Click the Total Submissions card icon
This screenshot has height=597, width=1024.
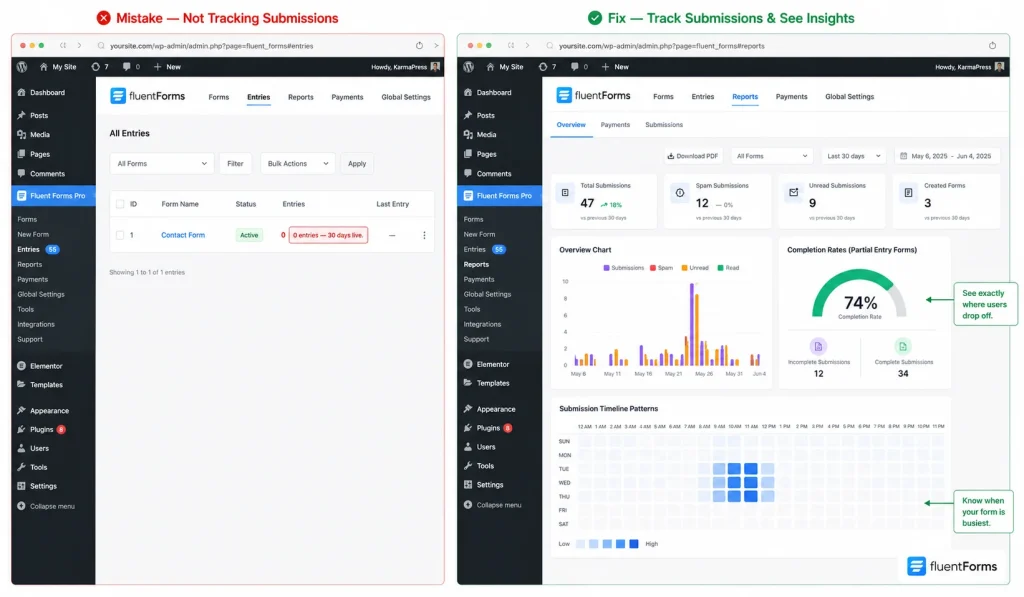tap(566, 193)
